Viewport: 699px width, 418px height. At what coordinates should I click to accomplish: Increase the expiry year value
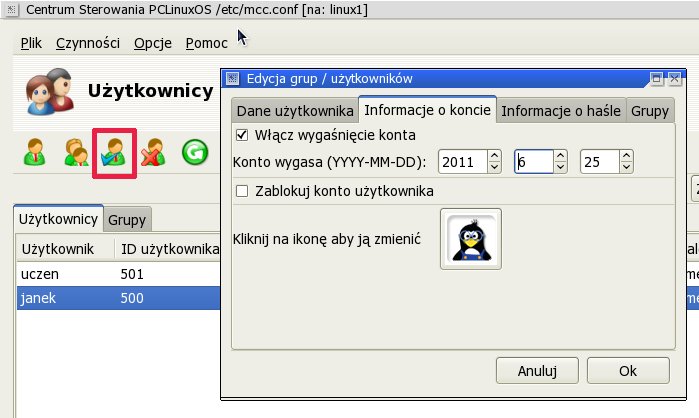point(494,156)
